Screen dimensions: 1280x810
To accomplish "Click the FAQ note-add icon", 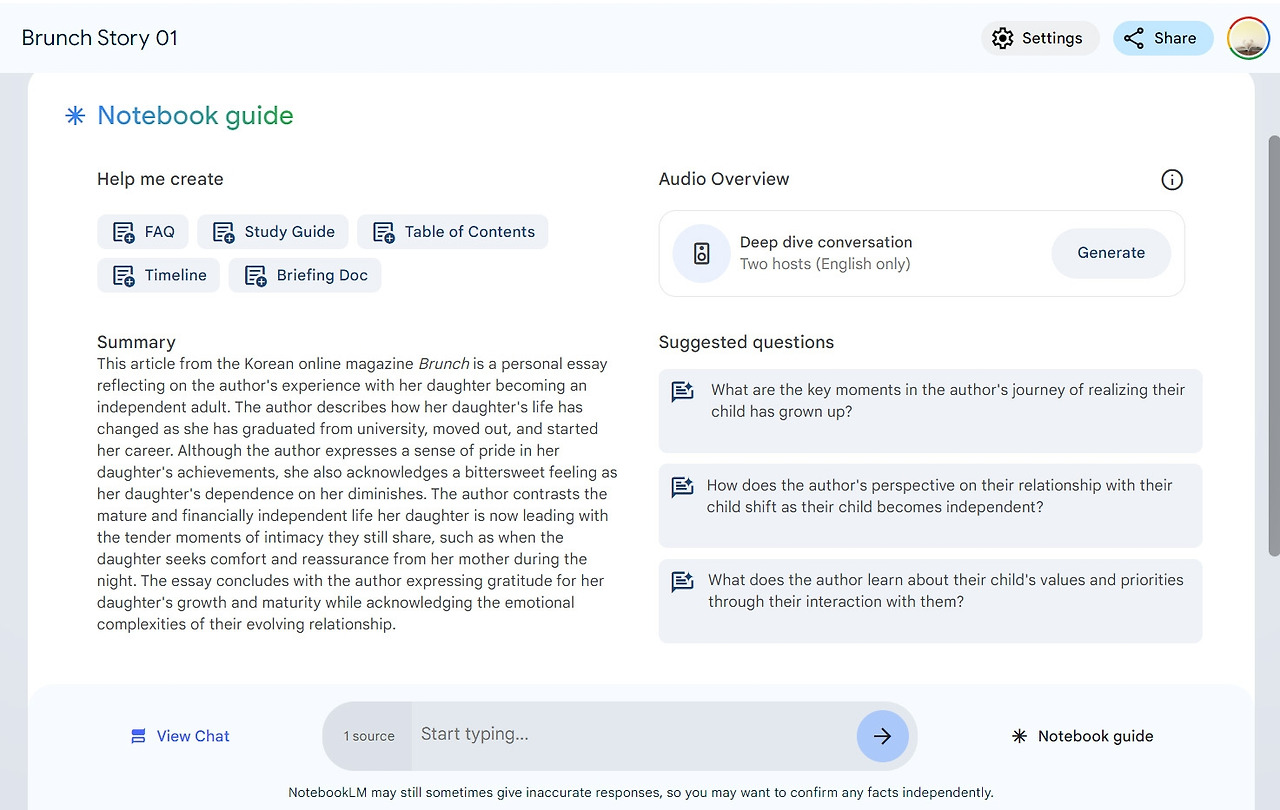I will click(124, 232).
